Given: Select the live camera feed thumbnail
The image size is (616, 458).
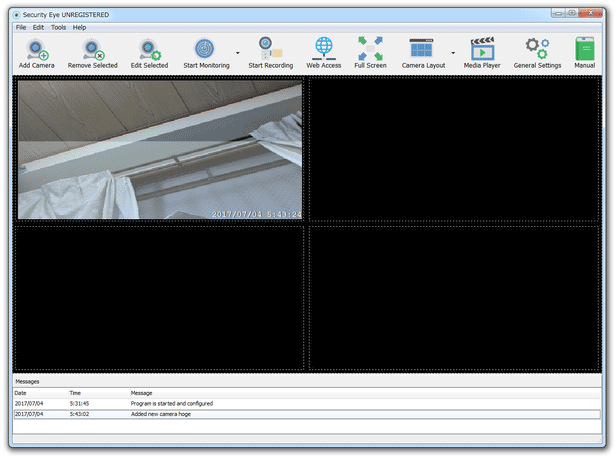Looking at the screenshot, I should tap(160, 150).
